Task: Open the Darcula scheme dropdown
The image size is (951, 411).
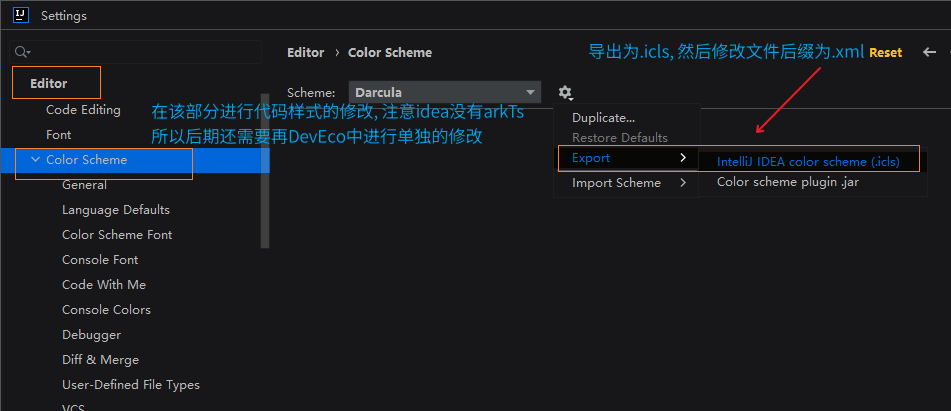Action: click(x=445, y=93)
